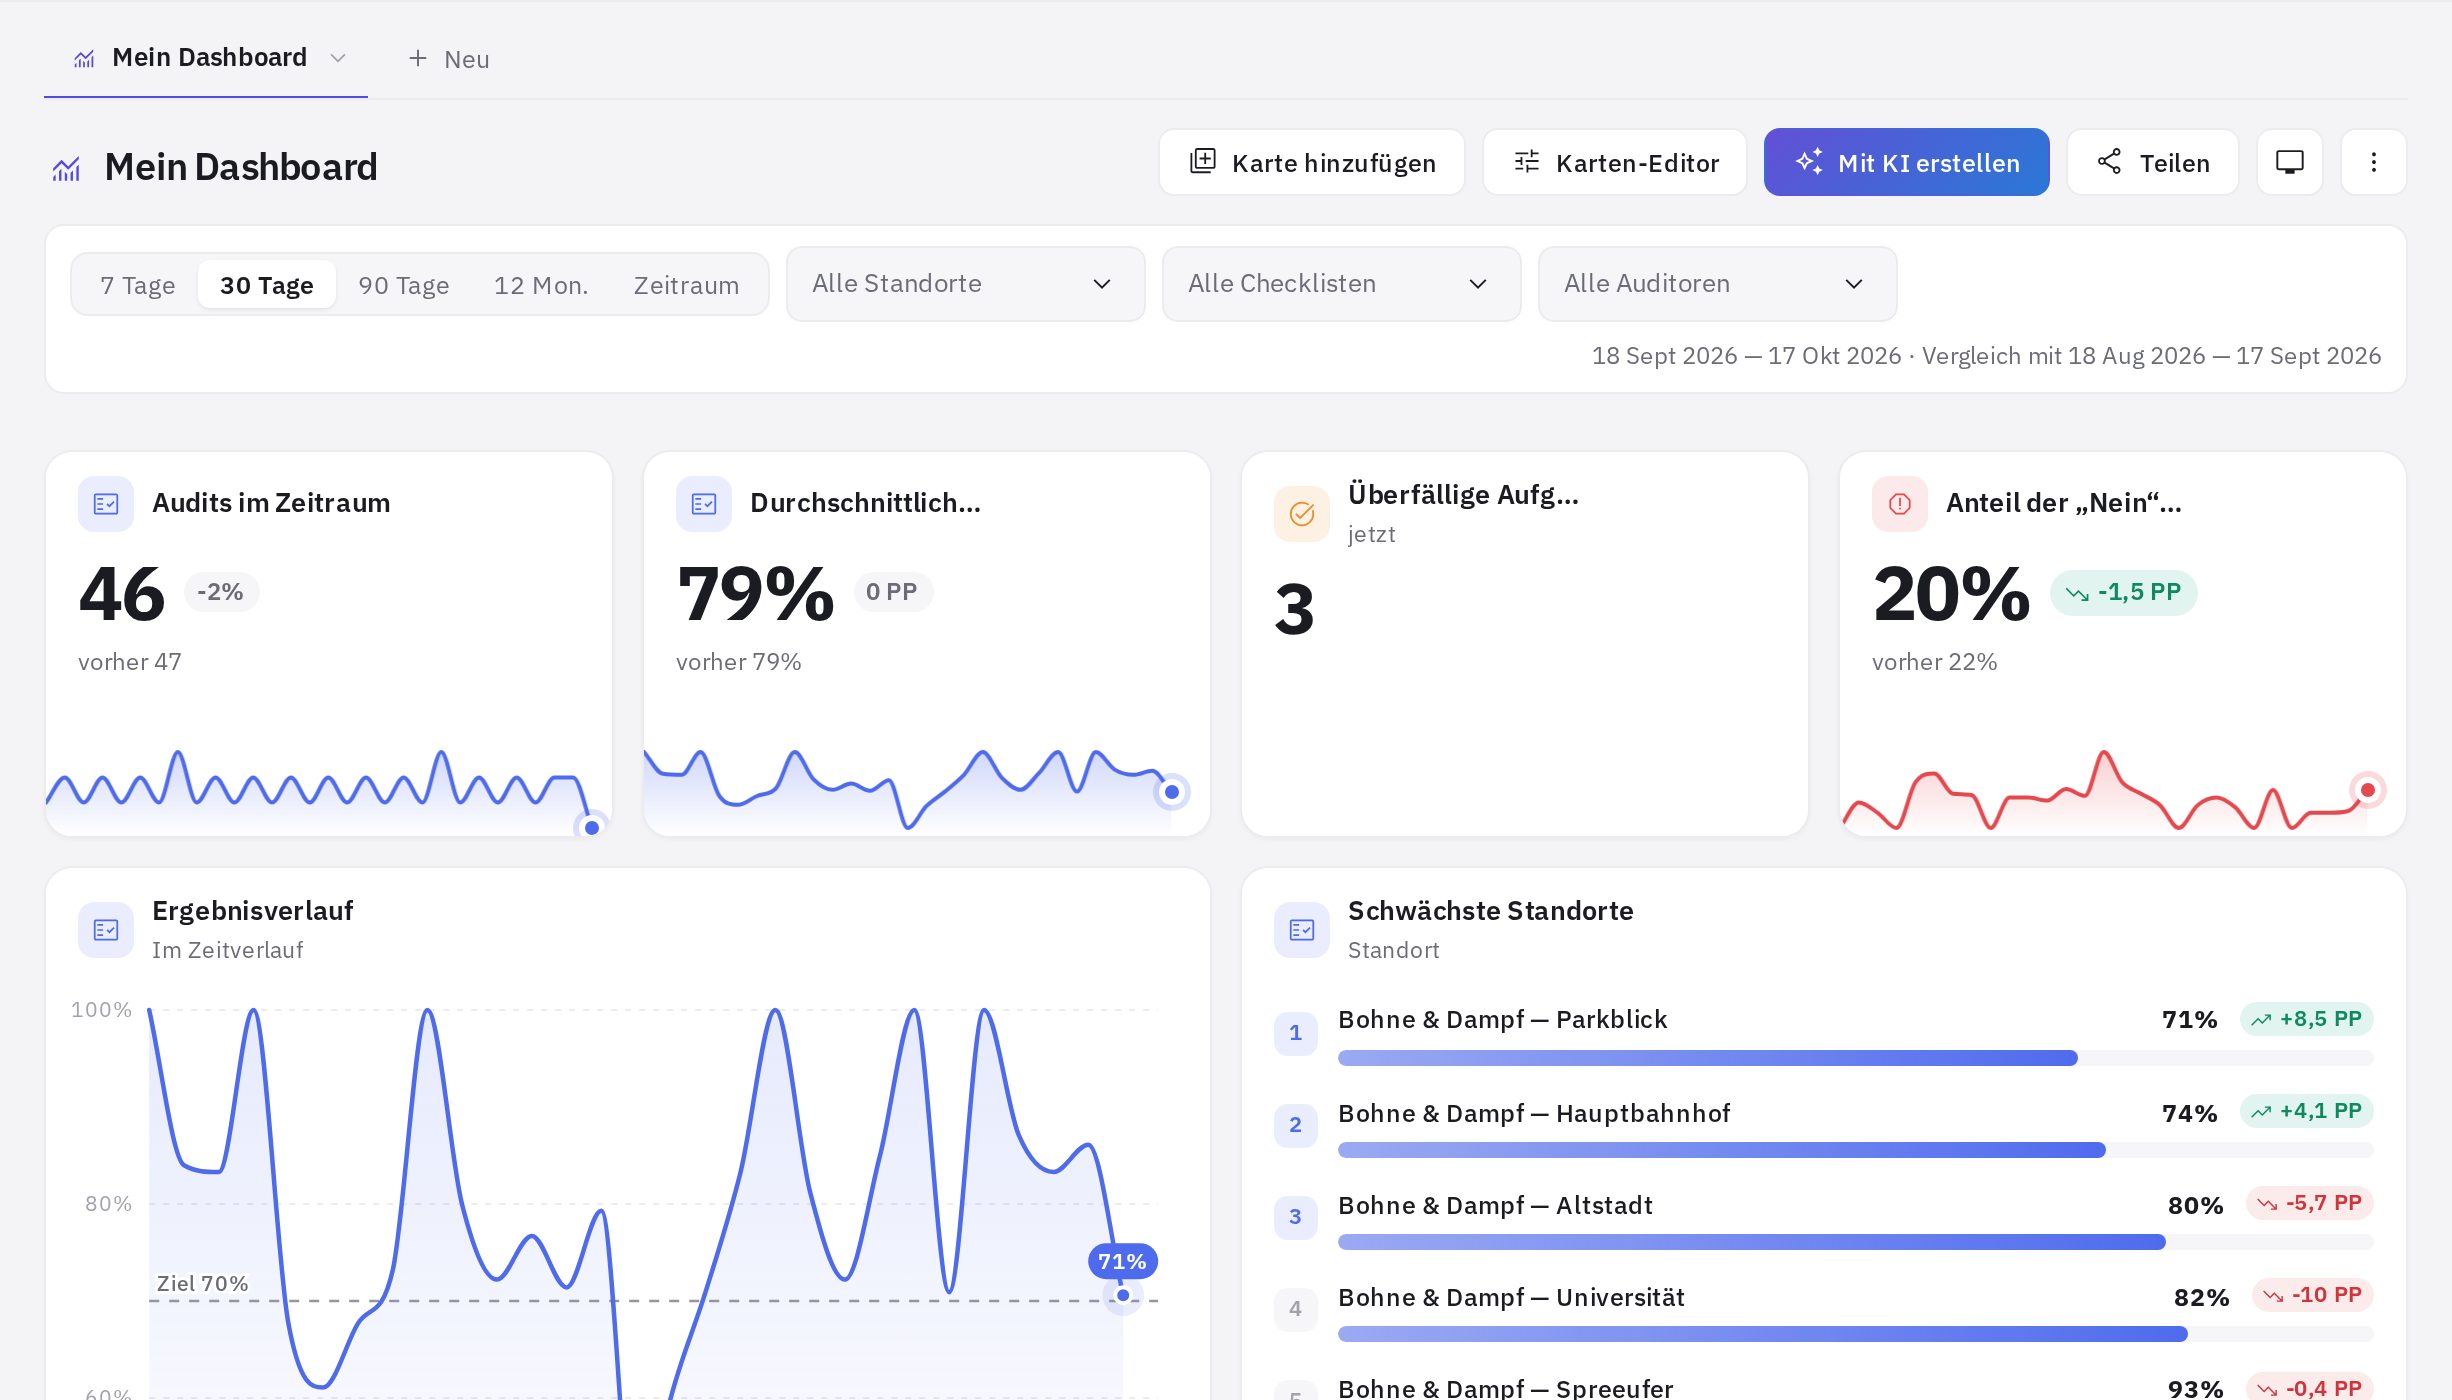Click the Schwächste Standorte card icon
This screenshot has height=1400, width=2452.
pos(1302,930)
